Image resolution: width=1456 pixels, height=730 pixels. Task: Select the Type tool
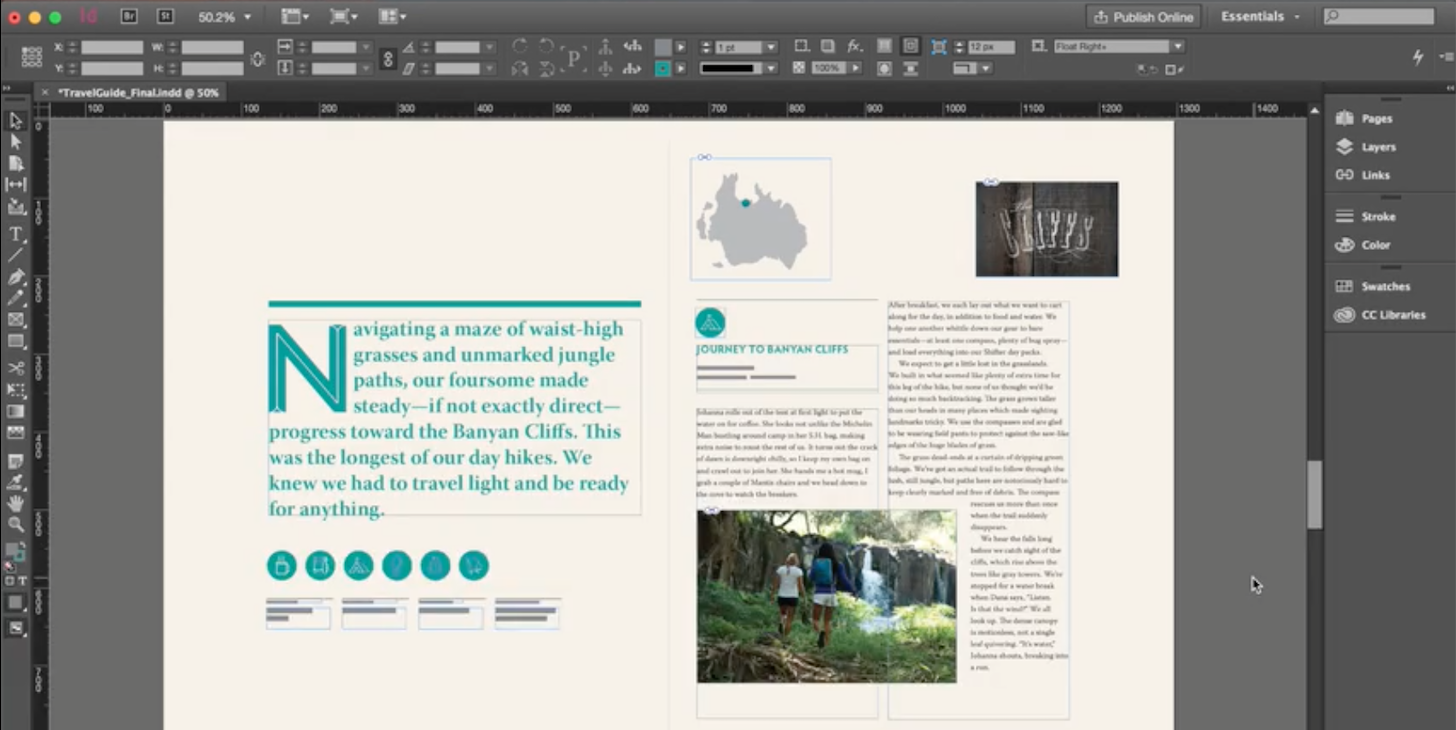click(x=16, y=234)
